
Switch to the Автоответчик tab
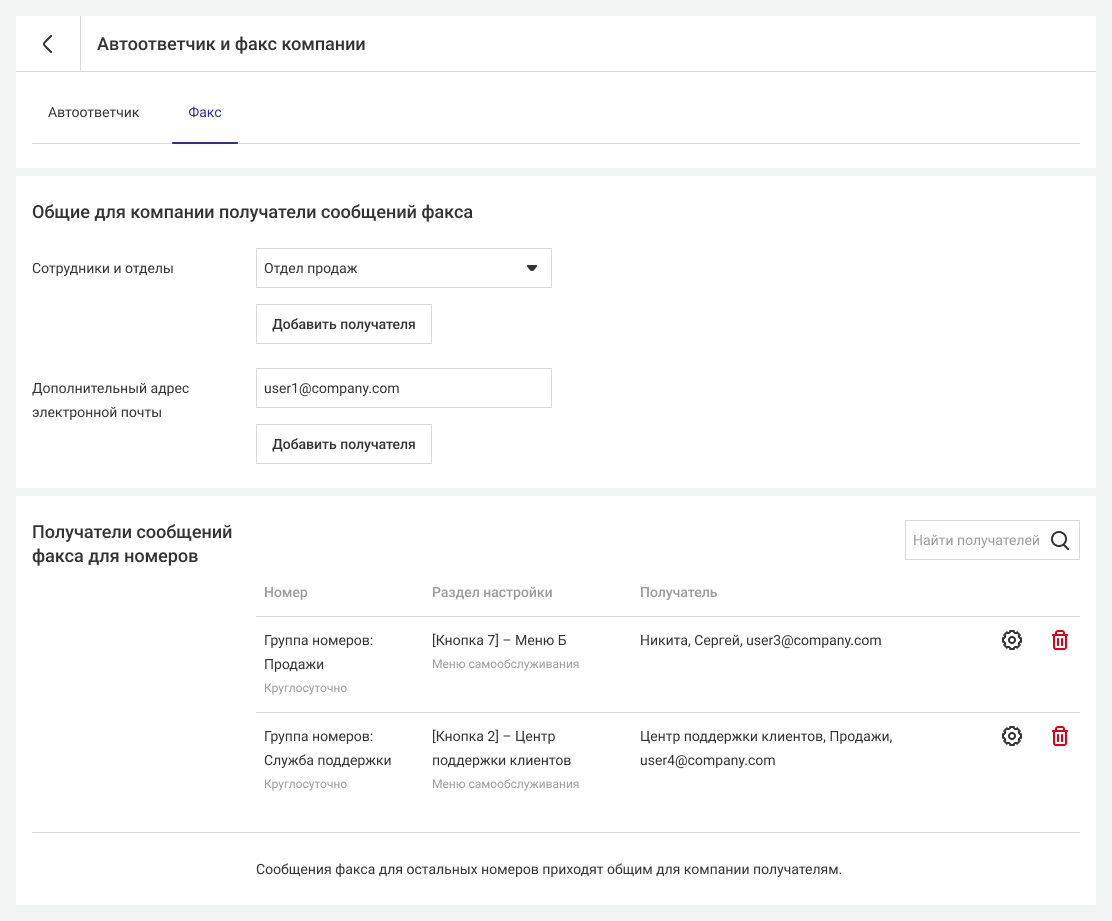click(94, 112)
